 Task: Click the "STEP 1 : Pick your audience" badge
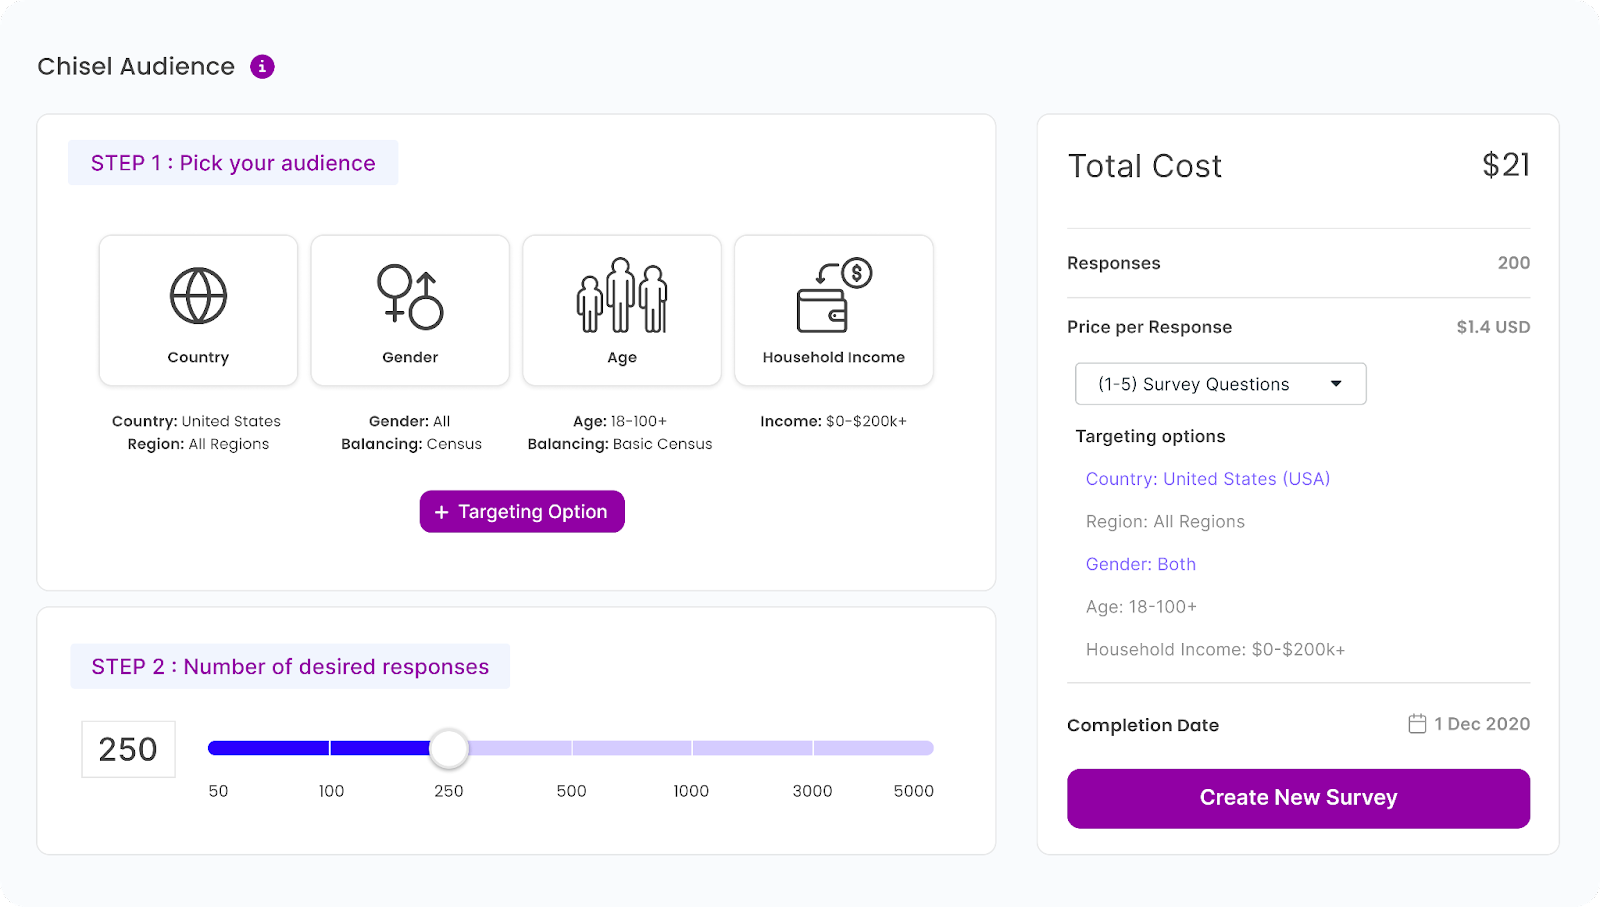tap(233, 162)
